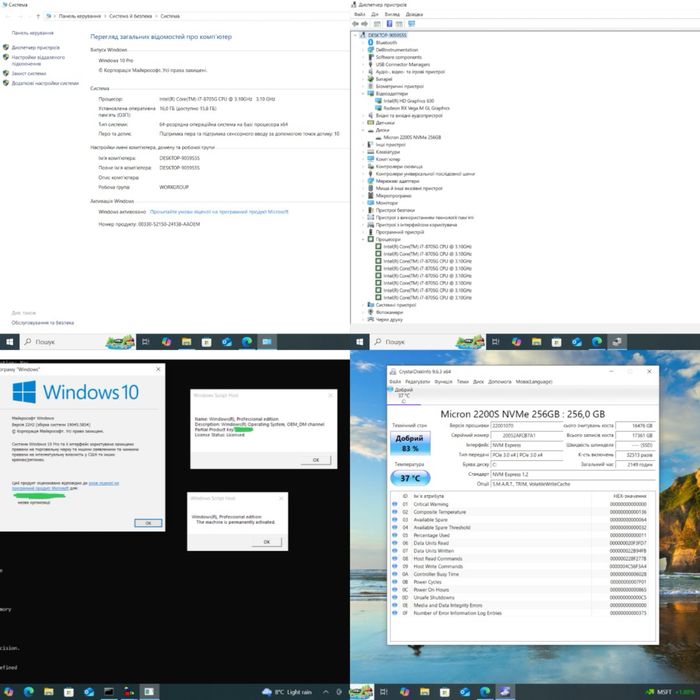Close the Windows 10 About dialog
This screenshot has width=700, height=700.
click(158, 369)
